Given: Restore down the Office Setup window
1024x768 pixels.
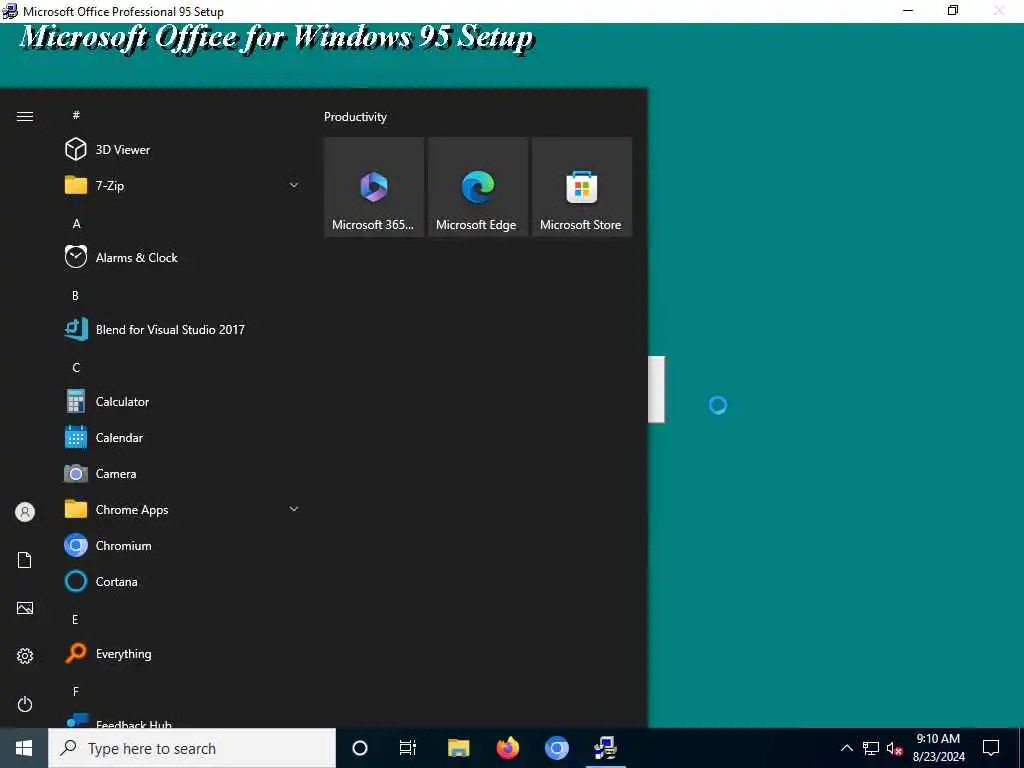Looking at the screenshot, I should tap(953, 10).
